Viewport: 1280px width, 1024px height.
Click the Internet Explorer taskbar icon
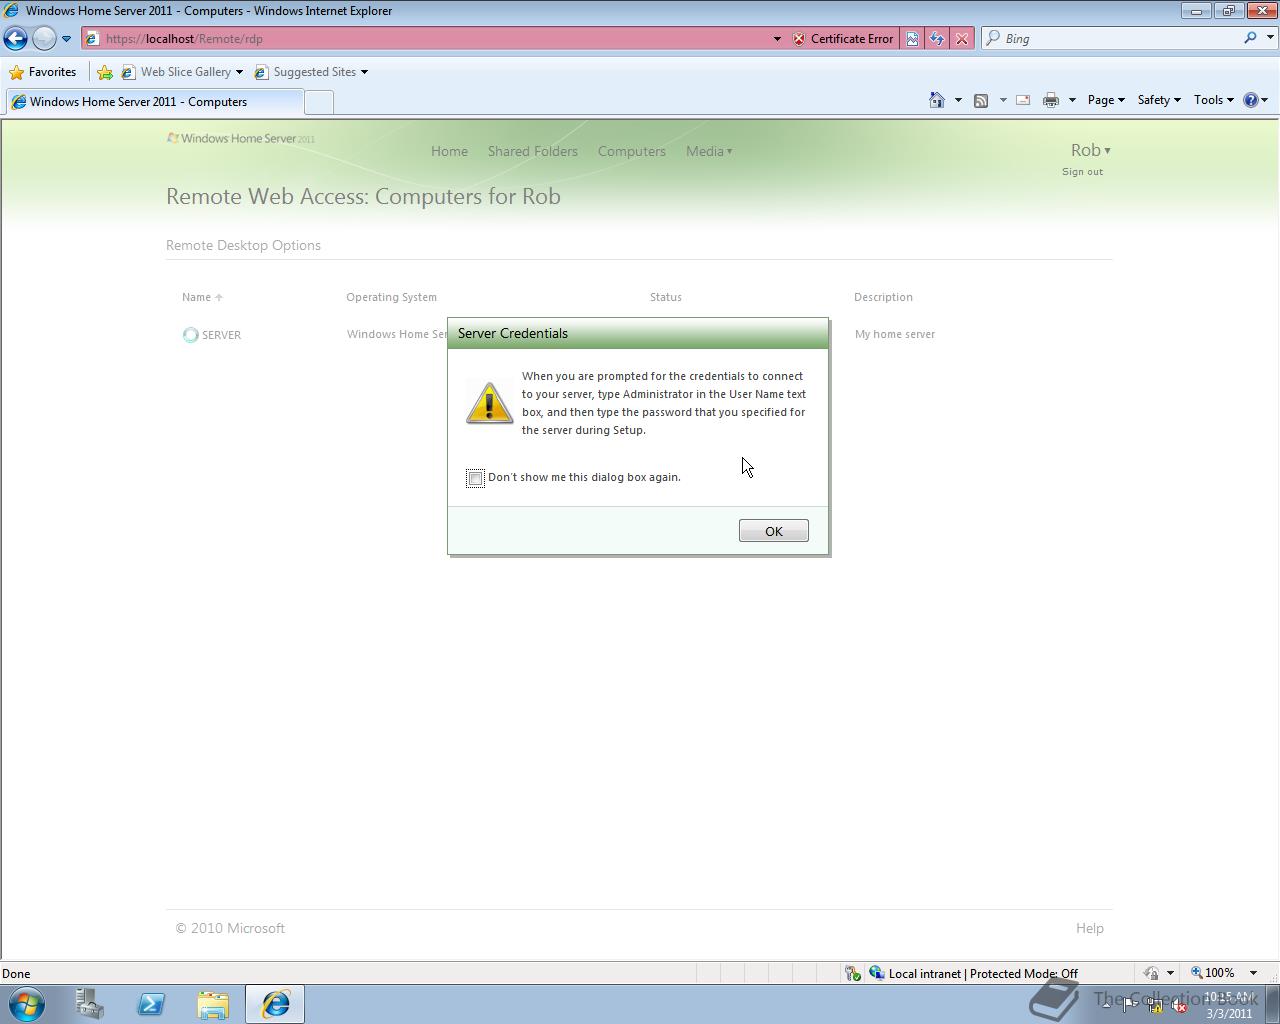pyautogui.click(x=275, y=1004)
